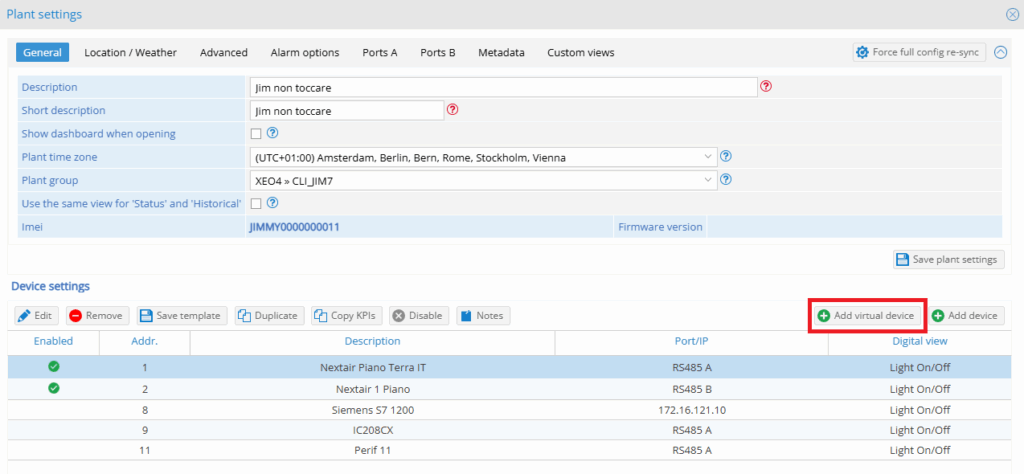Toggle same view for Status and Historical checkbox
Screen dimensions: 1024x474
(256, 204)
